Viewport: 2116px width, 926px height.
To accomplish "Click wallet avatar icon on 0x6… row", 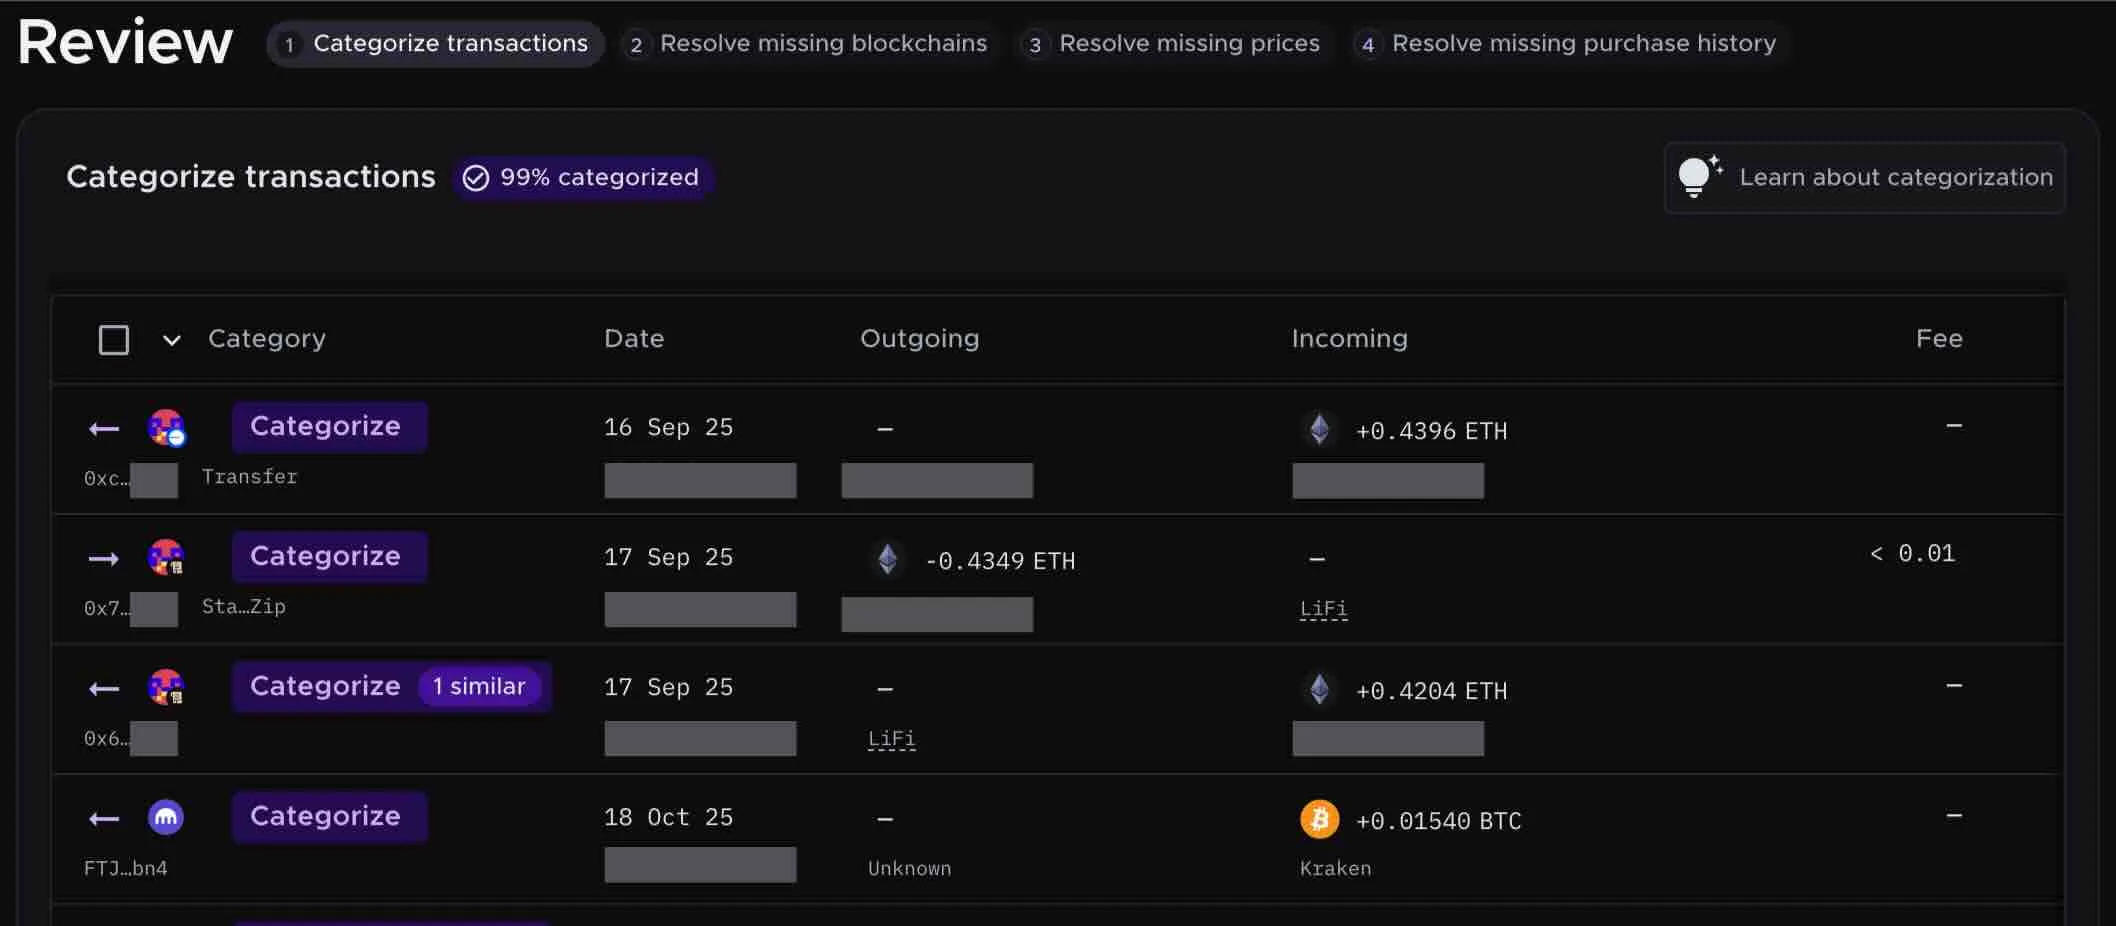I will coord(166,687).
